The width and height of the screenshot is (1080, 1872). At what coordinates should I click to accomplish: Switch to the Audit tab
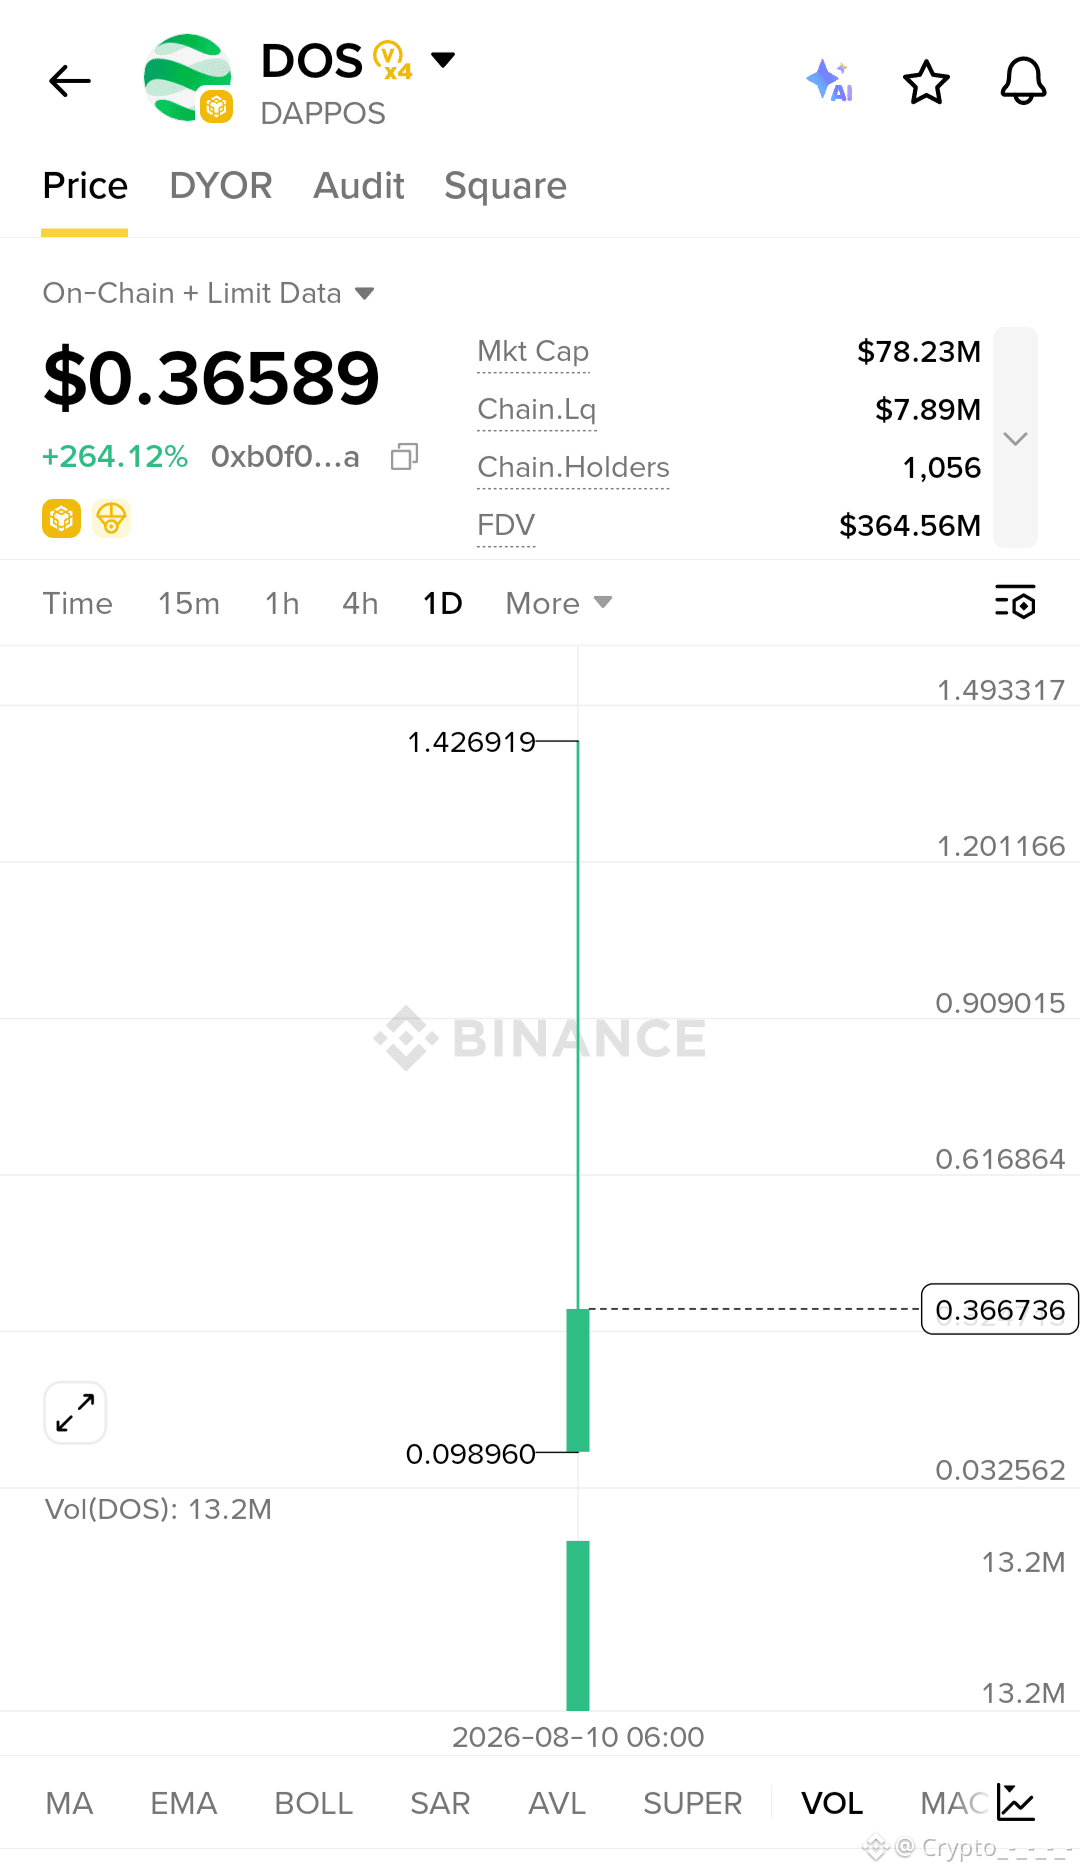(358, 186)
